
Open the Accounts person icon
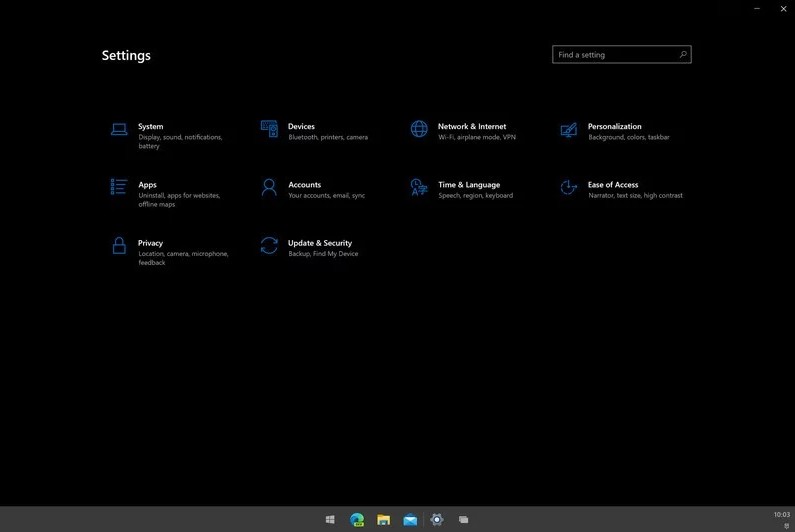pyautogui.click(x=269, y=187)
